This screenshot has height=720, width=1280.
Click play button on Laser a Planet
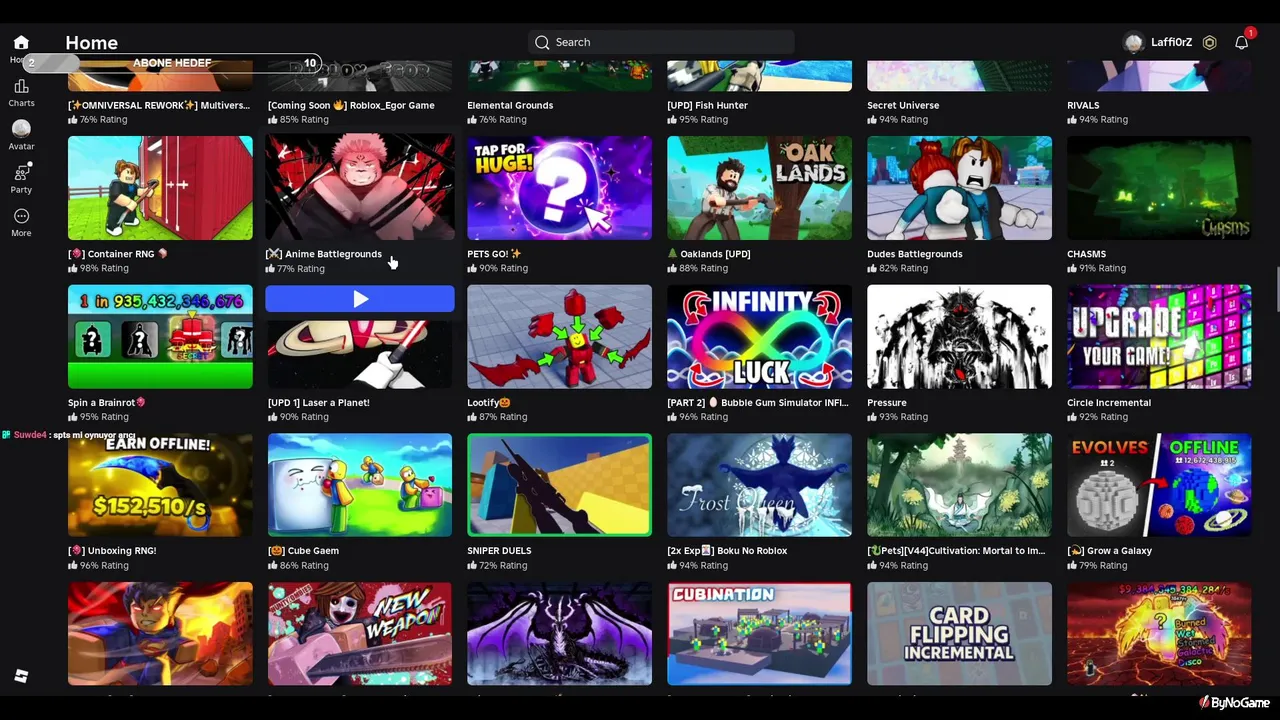(360, 299)
